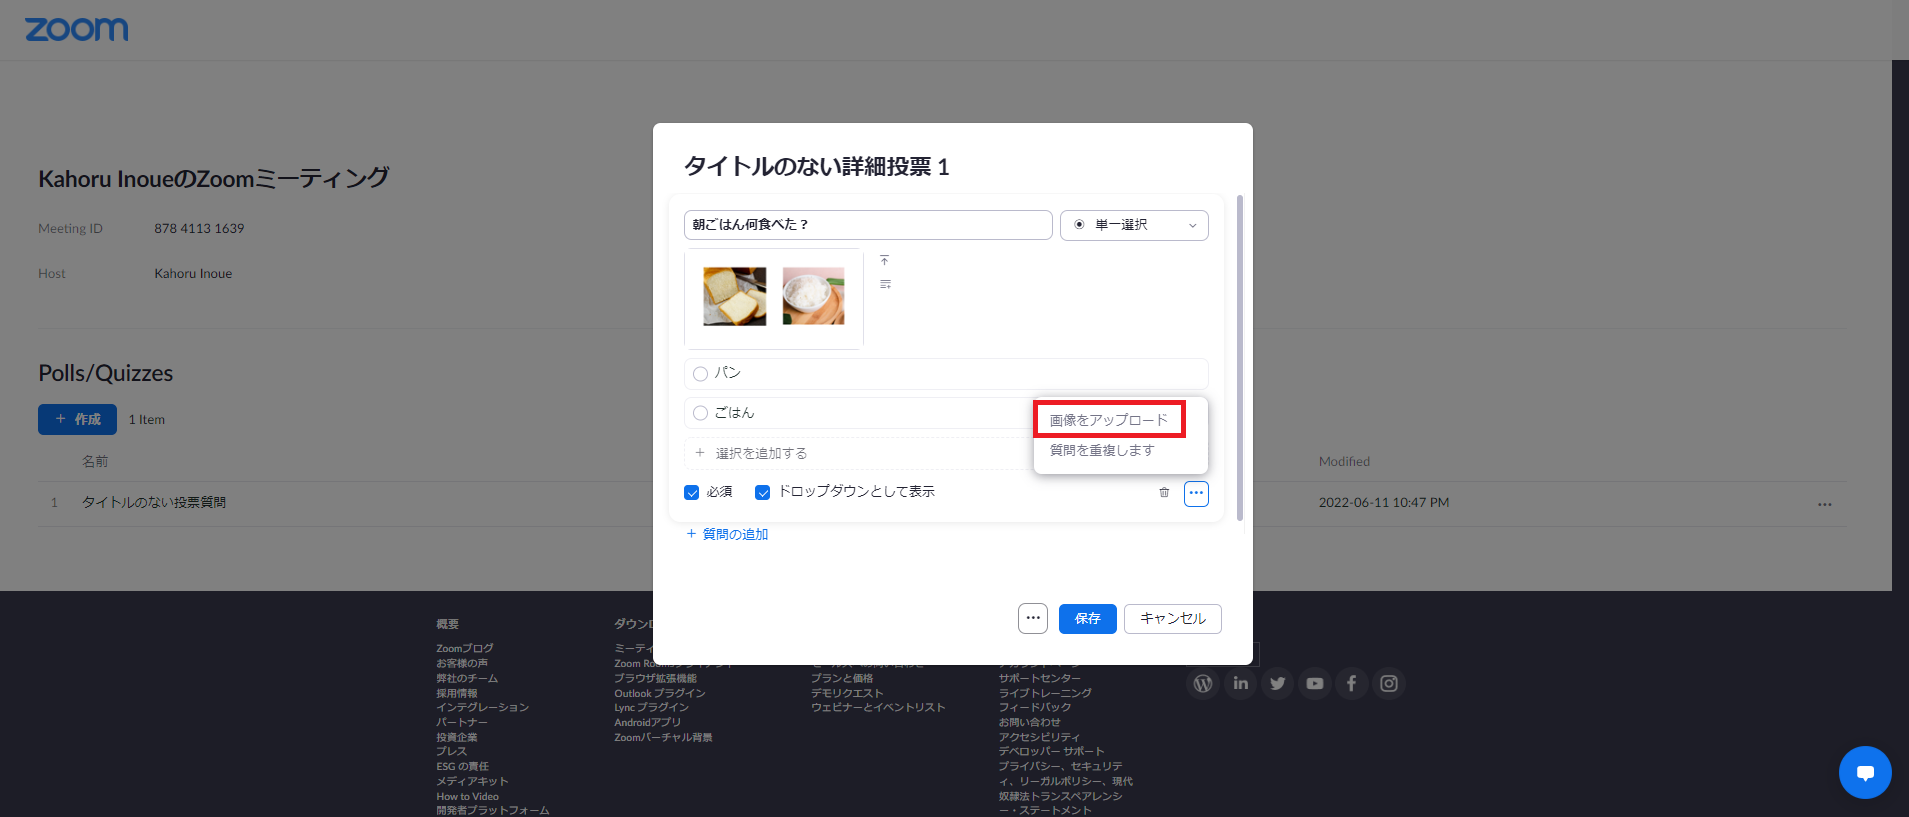Click the bread image thumbnail

tap(734, 296)
